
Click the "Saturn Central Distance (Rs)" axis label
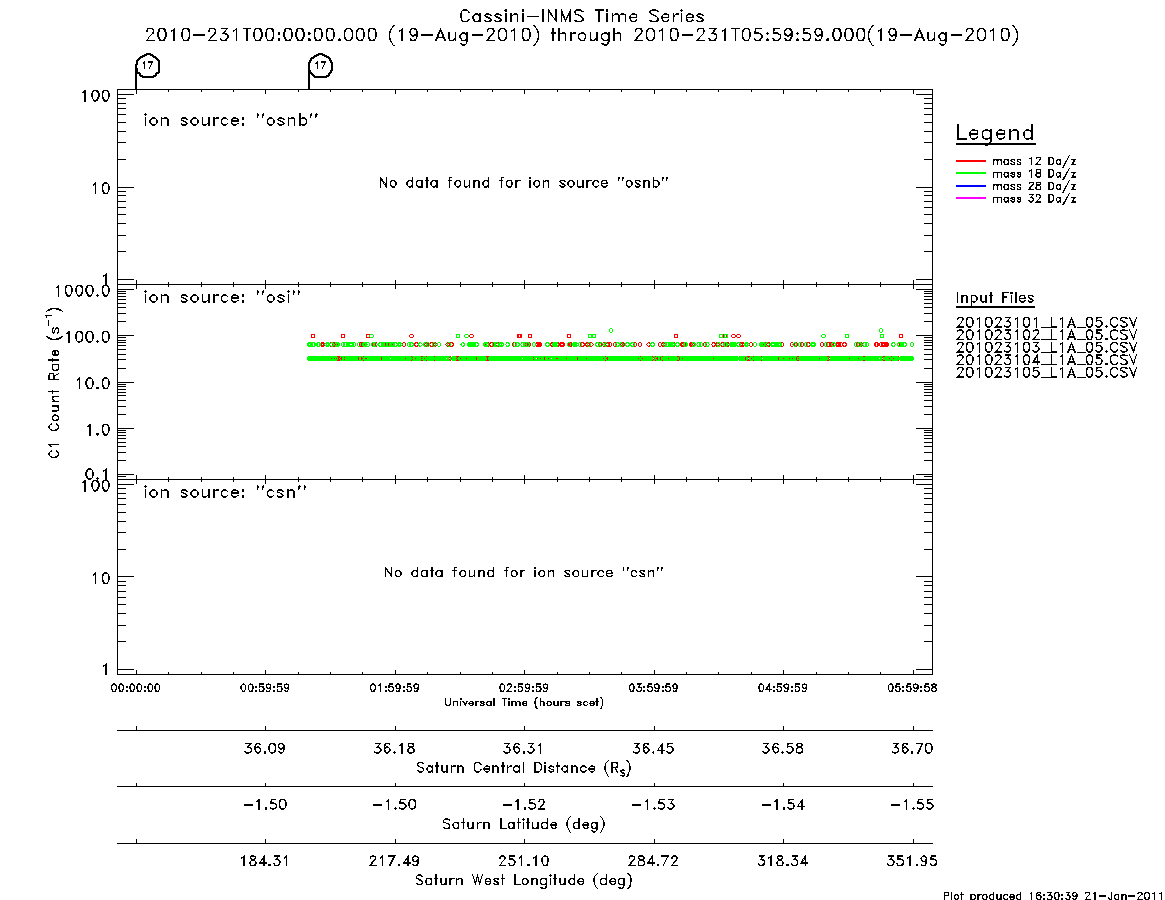(524, 768)
